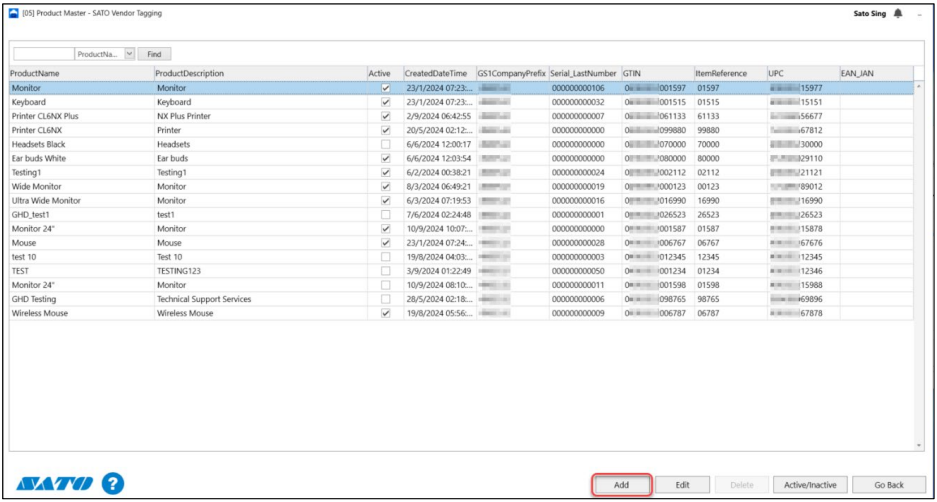Click the blue help question mark icon
Viewport: 937px width, 502px height.
point(113,485)
